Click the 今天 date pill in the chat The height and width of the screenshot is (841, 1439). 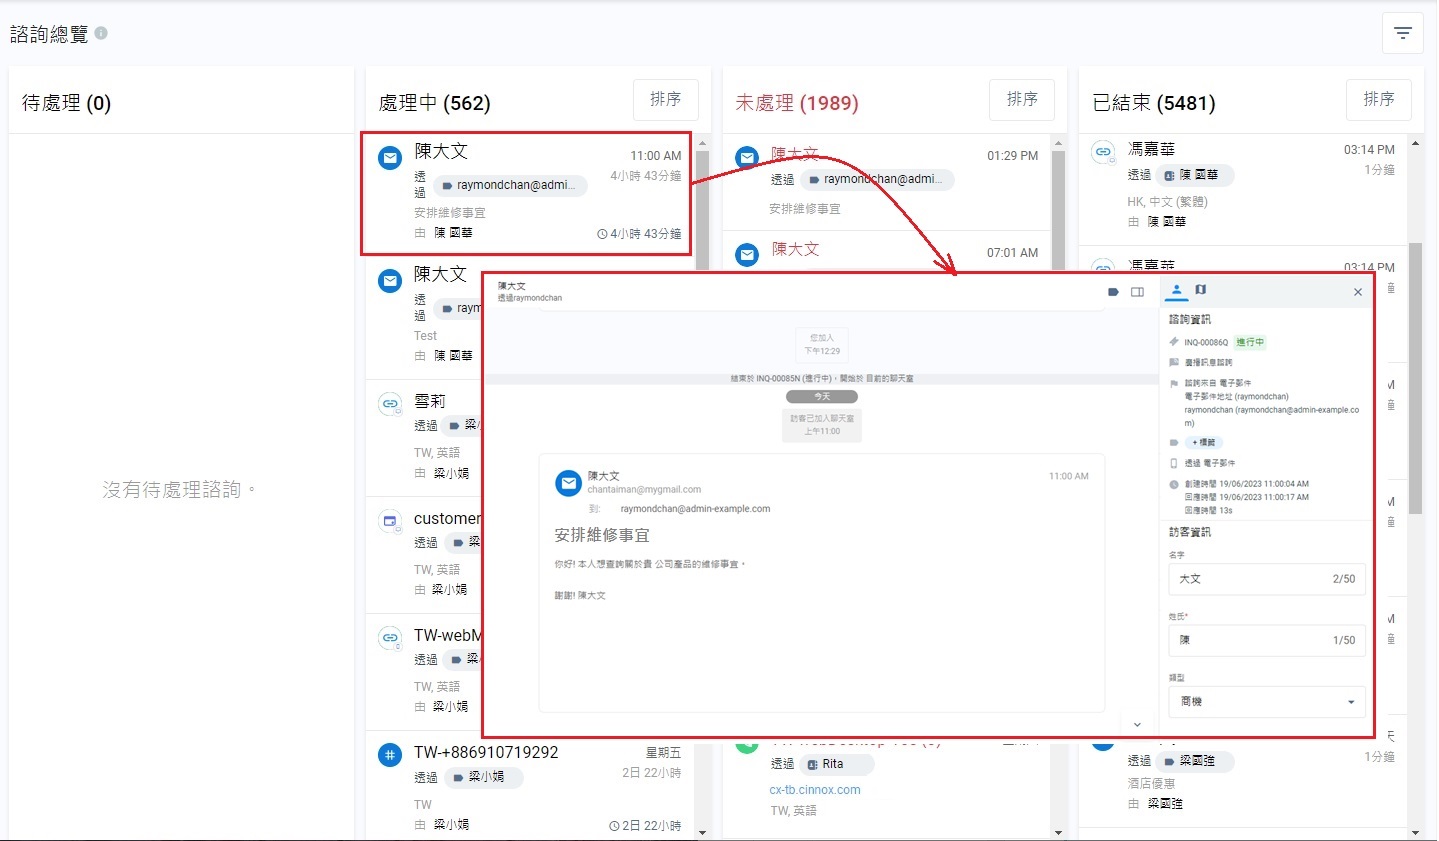pyautogui.click(x=822, y=397)
